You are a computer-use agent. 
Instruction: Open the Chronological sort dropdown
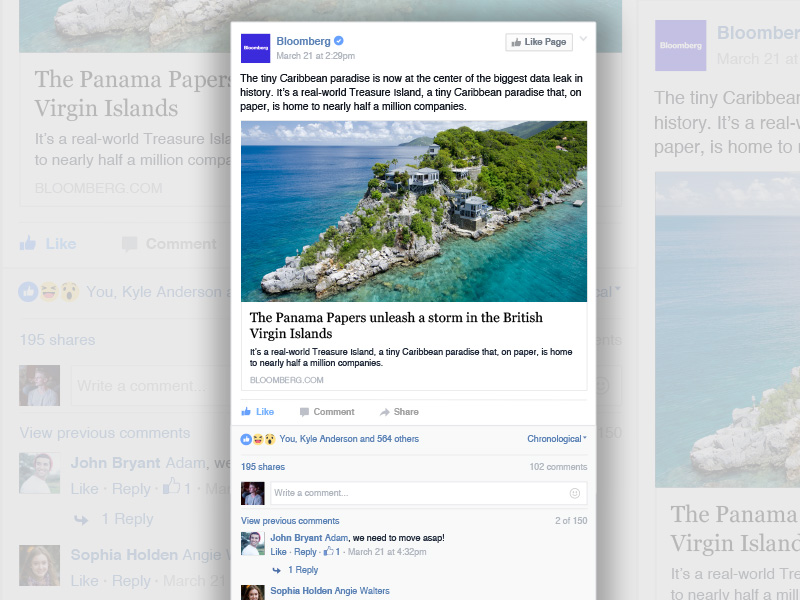557,439
